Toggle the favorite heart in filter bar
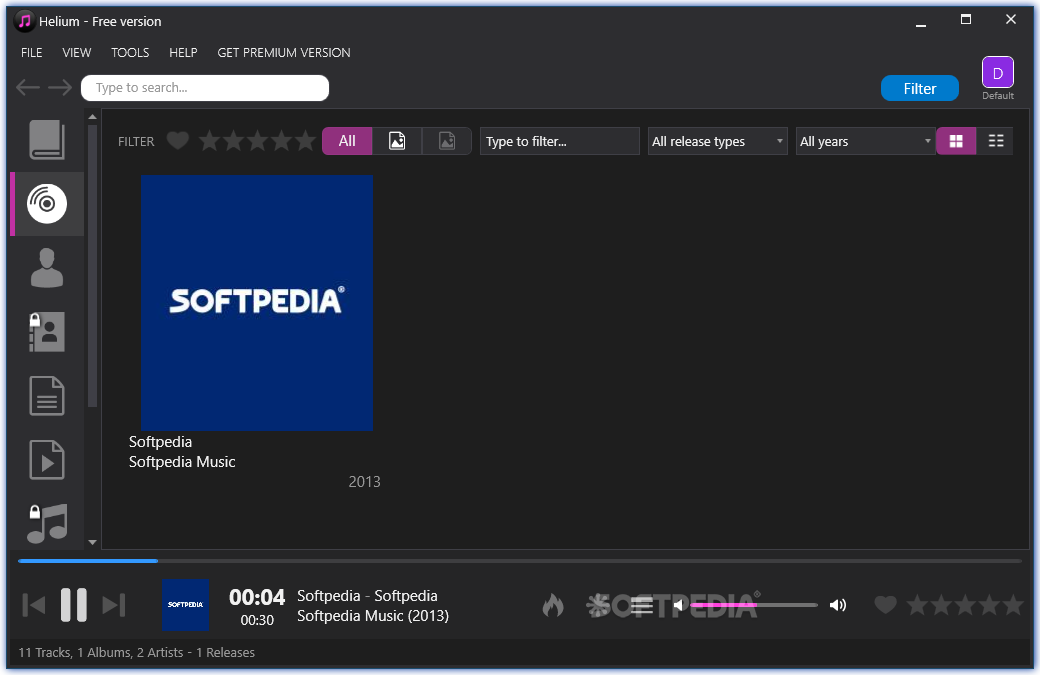1040x675 pixels. (x=178, y=141)
